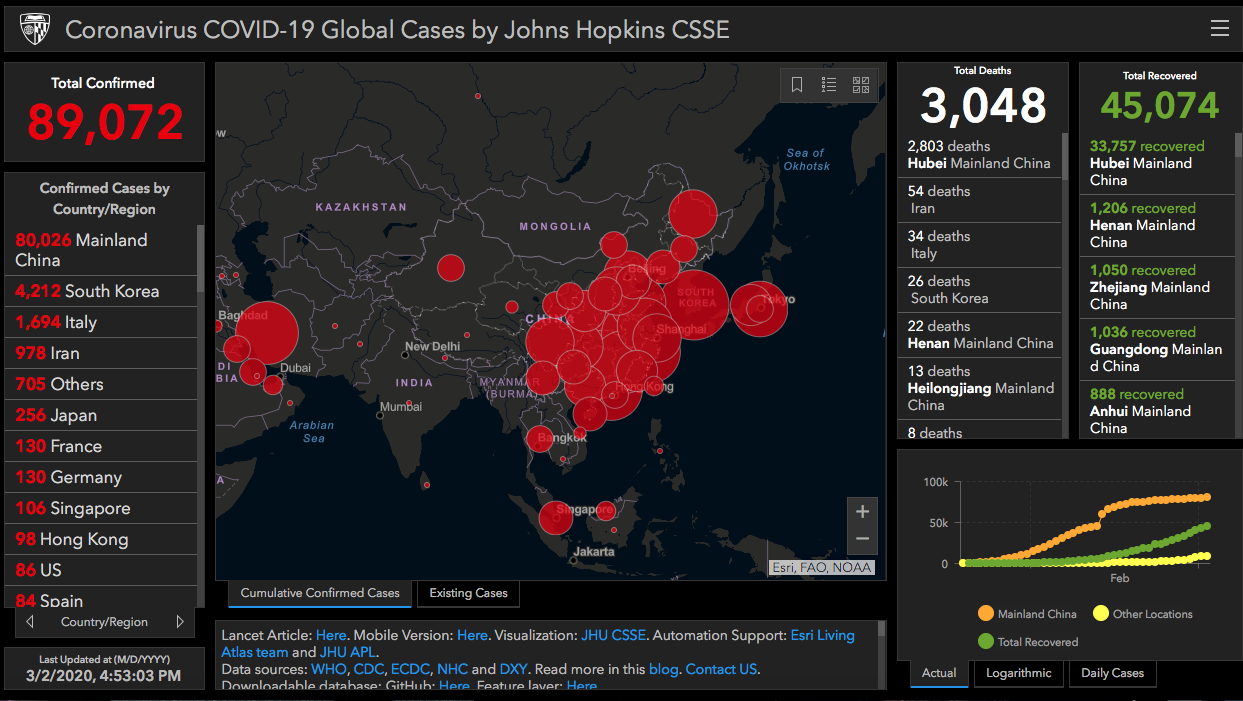Open the JHU CSSE visualization link
The width and height of the screenshot is (1243, 701).
[x=613, y=635]
